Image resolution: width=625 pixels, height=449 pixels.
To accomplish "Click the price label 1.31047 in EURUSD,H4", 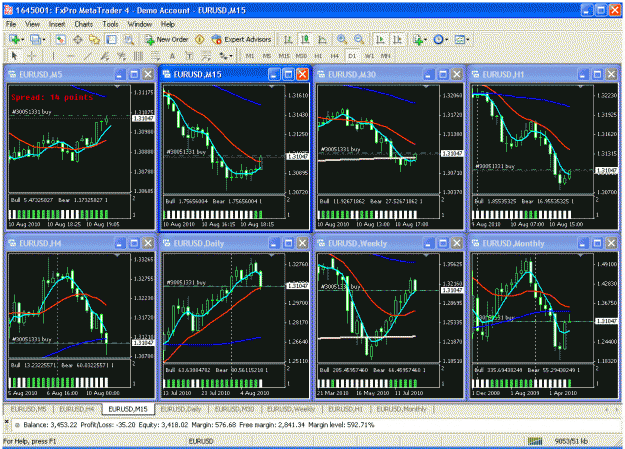I will tap(143, 343).
